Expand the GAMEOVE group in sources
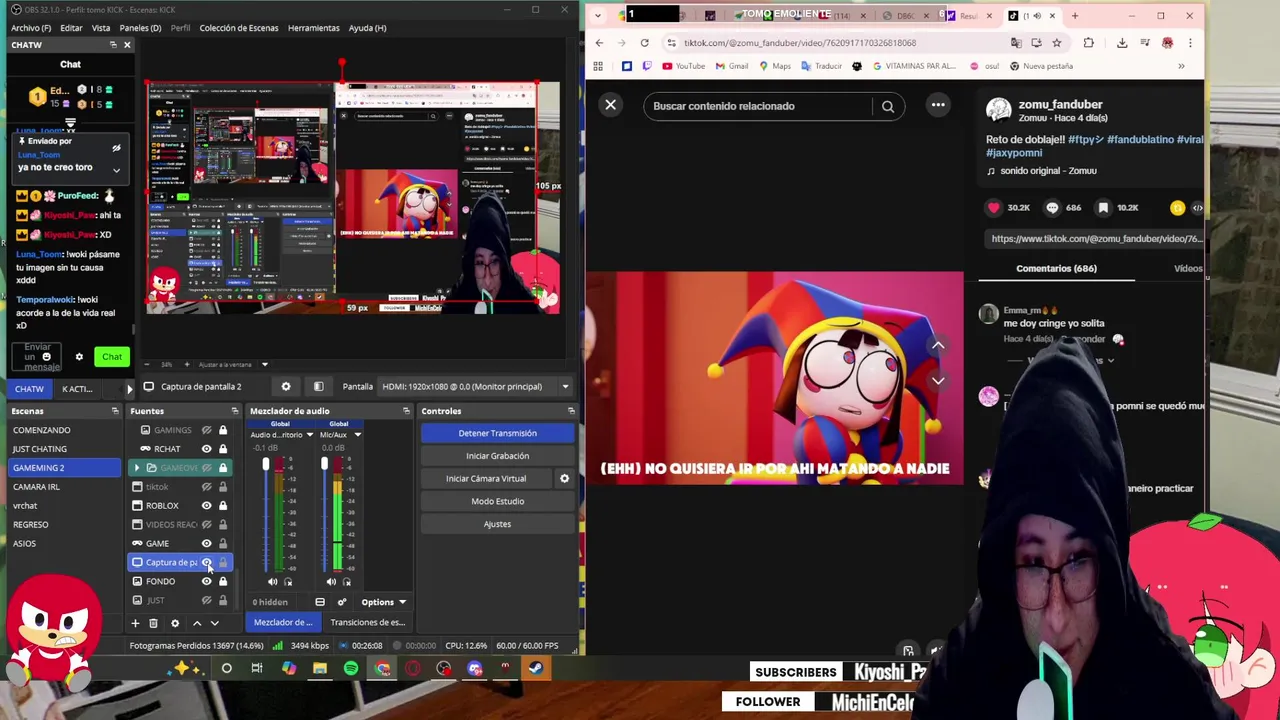Screen dimensions: 1280x720 tap(137, 468)
